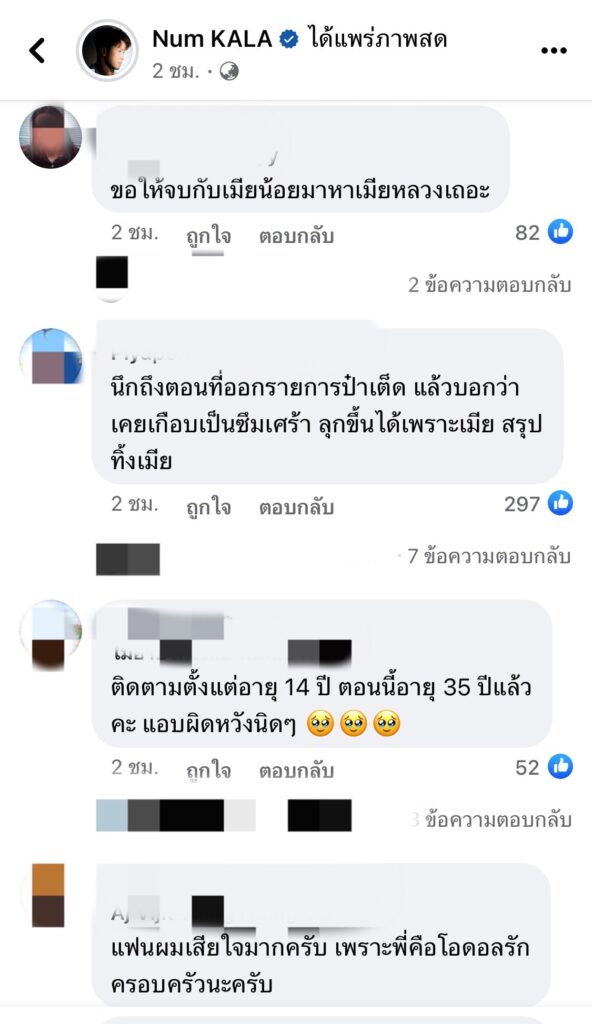Tap the blue verified badge icon

click(x=289, y=40)
